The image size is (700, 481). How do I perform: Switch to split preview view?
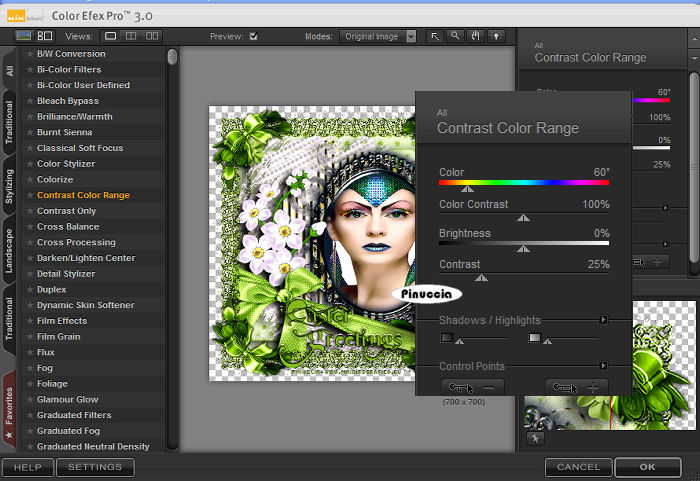[131, 36]
